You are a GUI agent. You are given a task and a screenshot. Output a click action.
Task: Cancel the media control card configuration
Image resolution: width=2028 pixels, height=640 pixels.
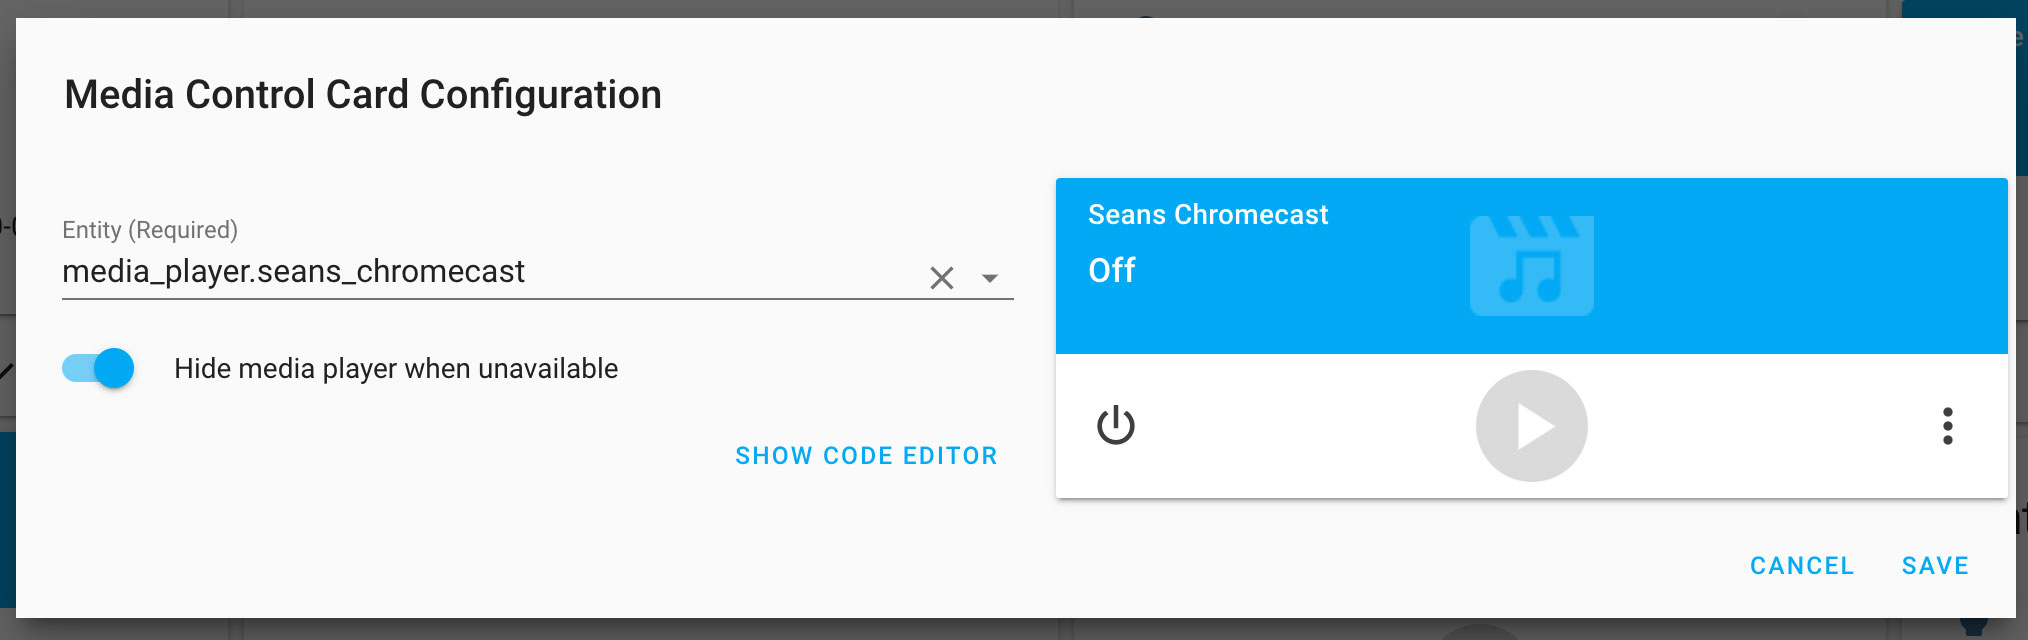point(1801,565)
